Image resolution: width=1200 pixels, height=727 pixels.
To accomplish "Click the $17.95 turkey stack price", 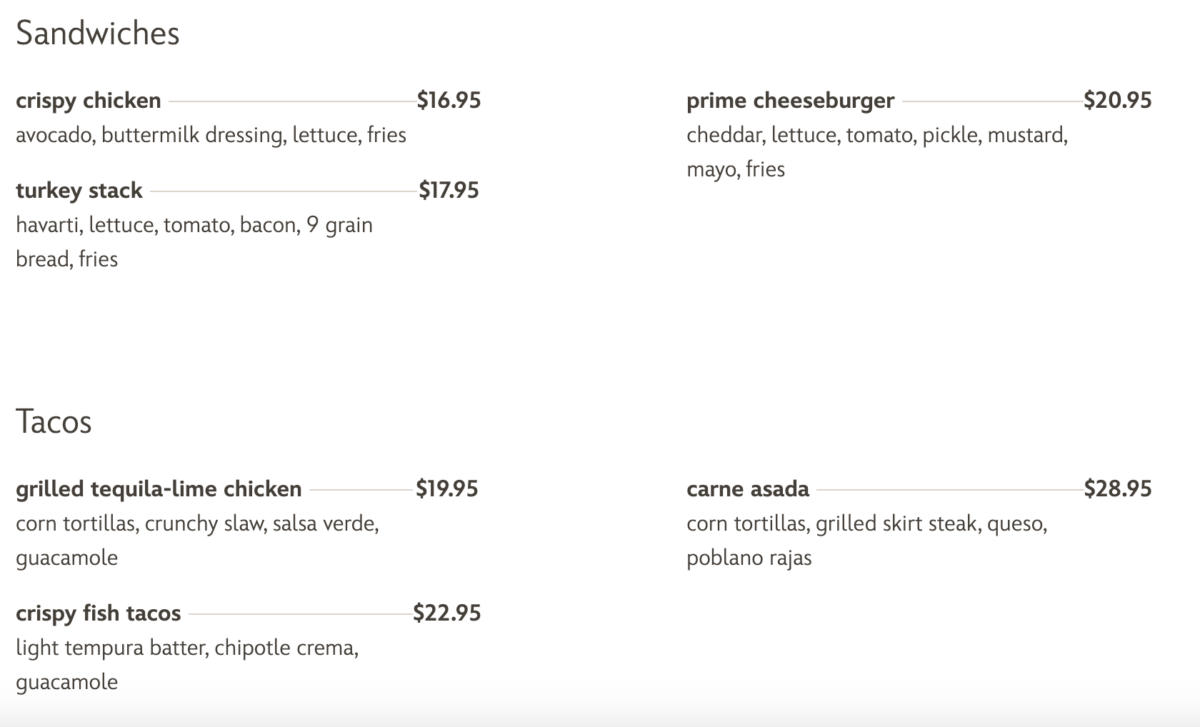I will (448, 190).
